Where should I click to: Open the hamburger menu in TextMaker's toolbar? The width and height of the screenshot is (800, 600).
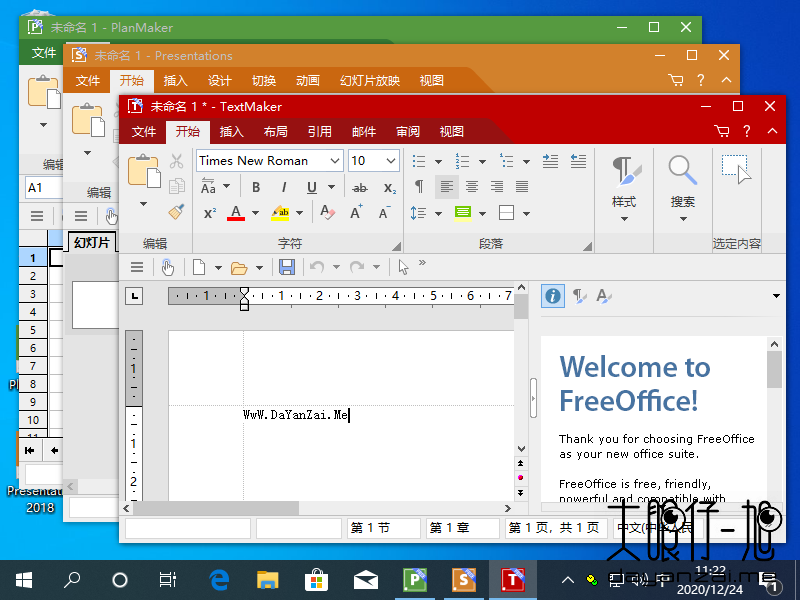[137, 267]
